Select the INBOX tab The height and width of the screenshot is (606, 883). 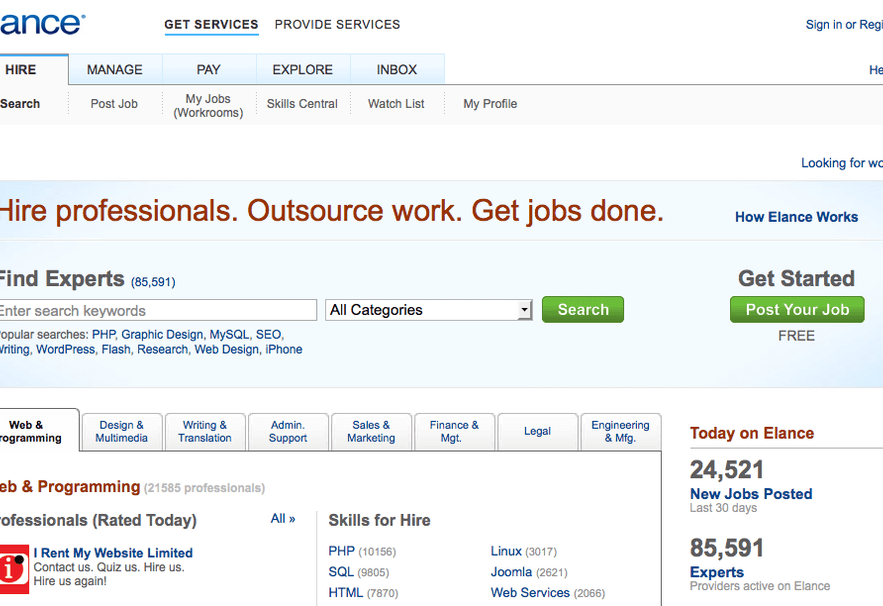coord(397,69)
